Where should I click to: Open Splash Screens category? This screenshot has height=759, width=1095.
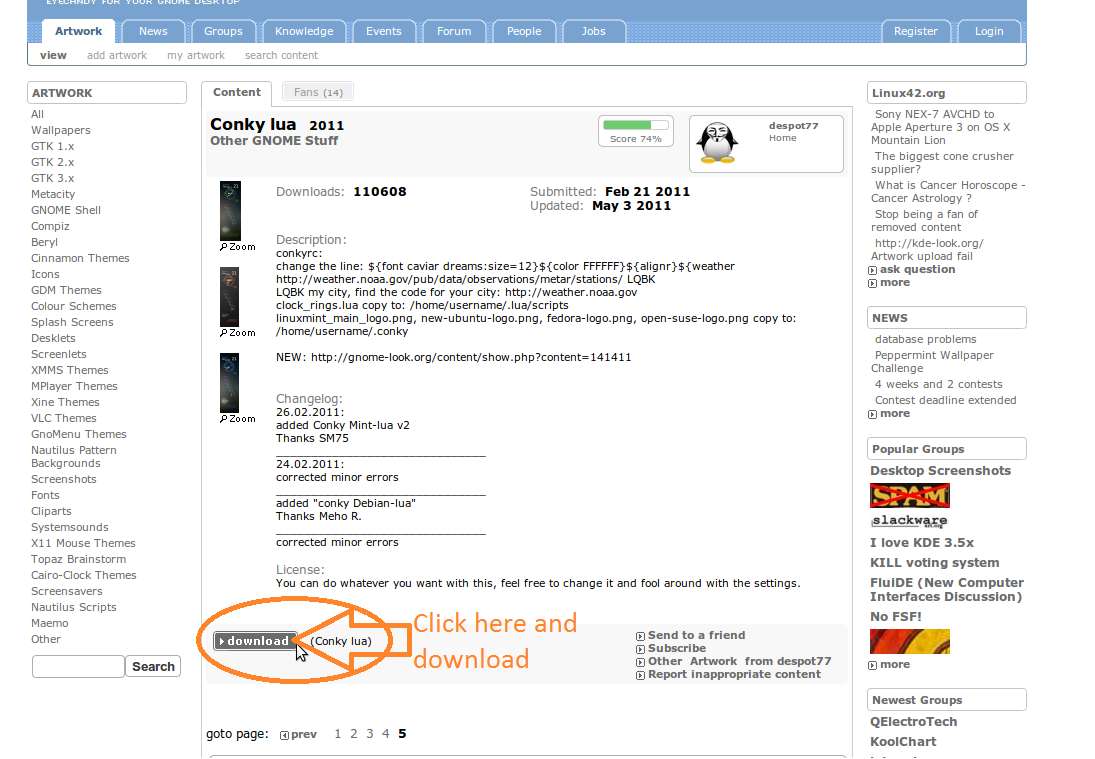click(x=72, y=322)
